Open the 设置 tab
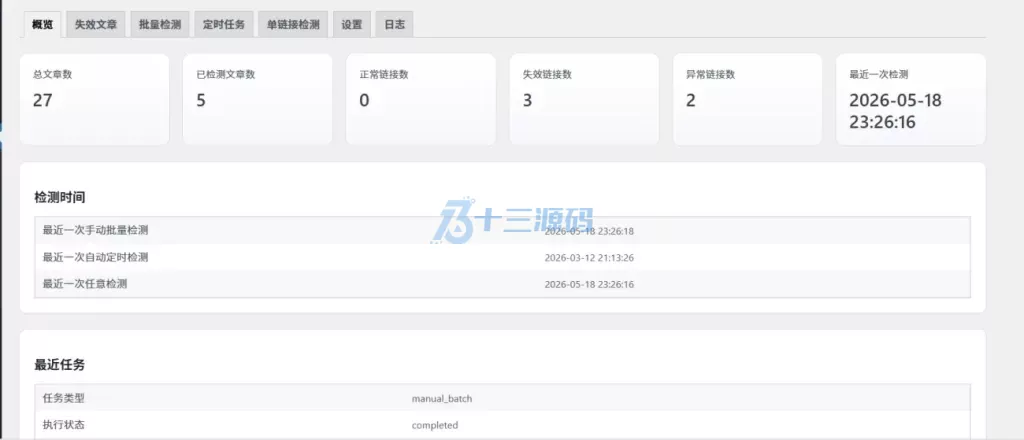The image size is (1024, 440). click(x=351, y=25)
